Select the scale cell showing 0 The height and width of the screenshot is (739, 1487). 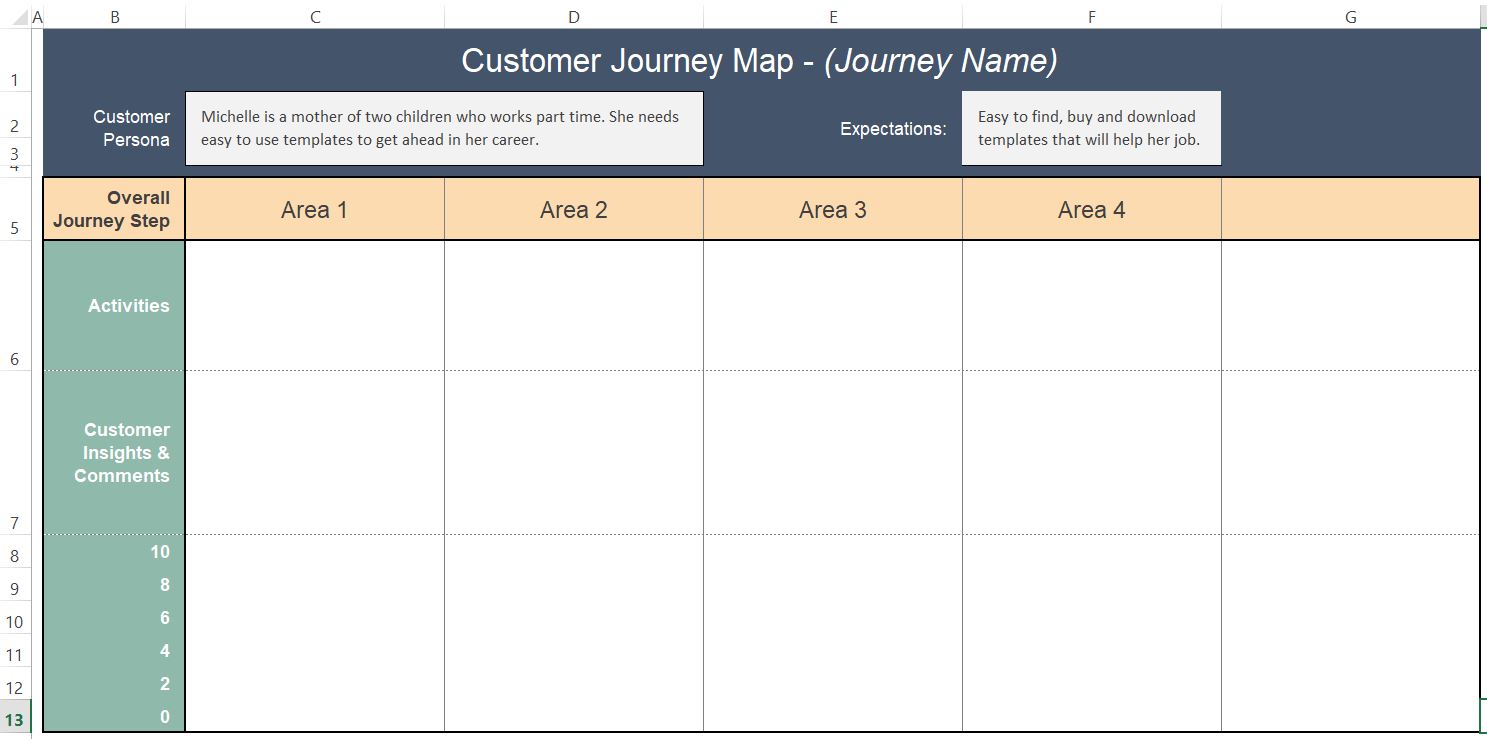(x=114, y=717)
